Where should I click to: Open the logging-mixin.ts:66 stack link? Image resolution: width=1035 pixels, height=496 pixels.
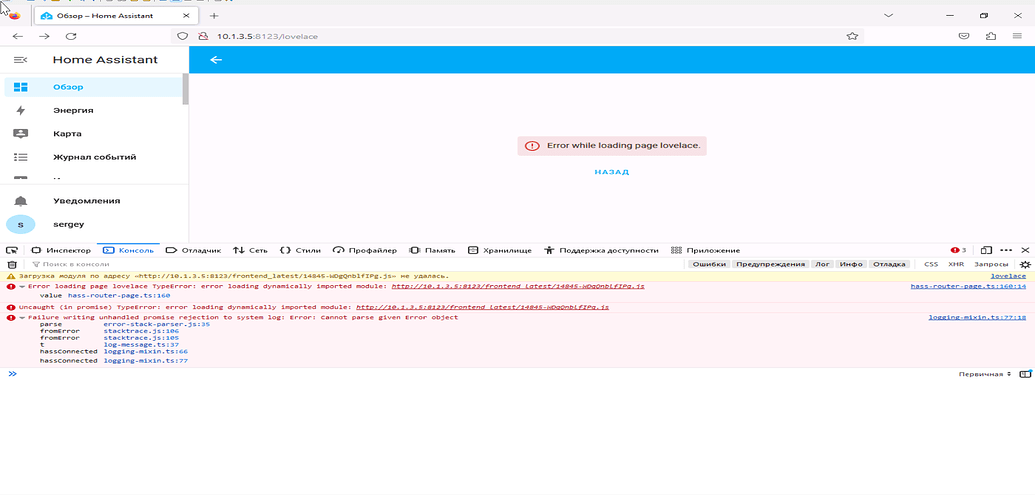point(146,352)
